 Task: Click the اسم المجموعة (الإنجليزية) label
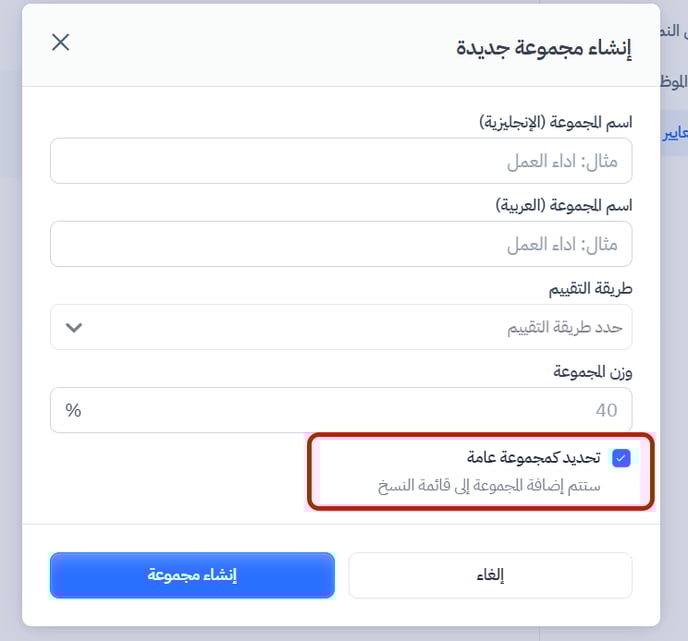click(x=555, y=122)
